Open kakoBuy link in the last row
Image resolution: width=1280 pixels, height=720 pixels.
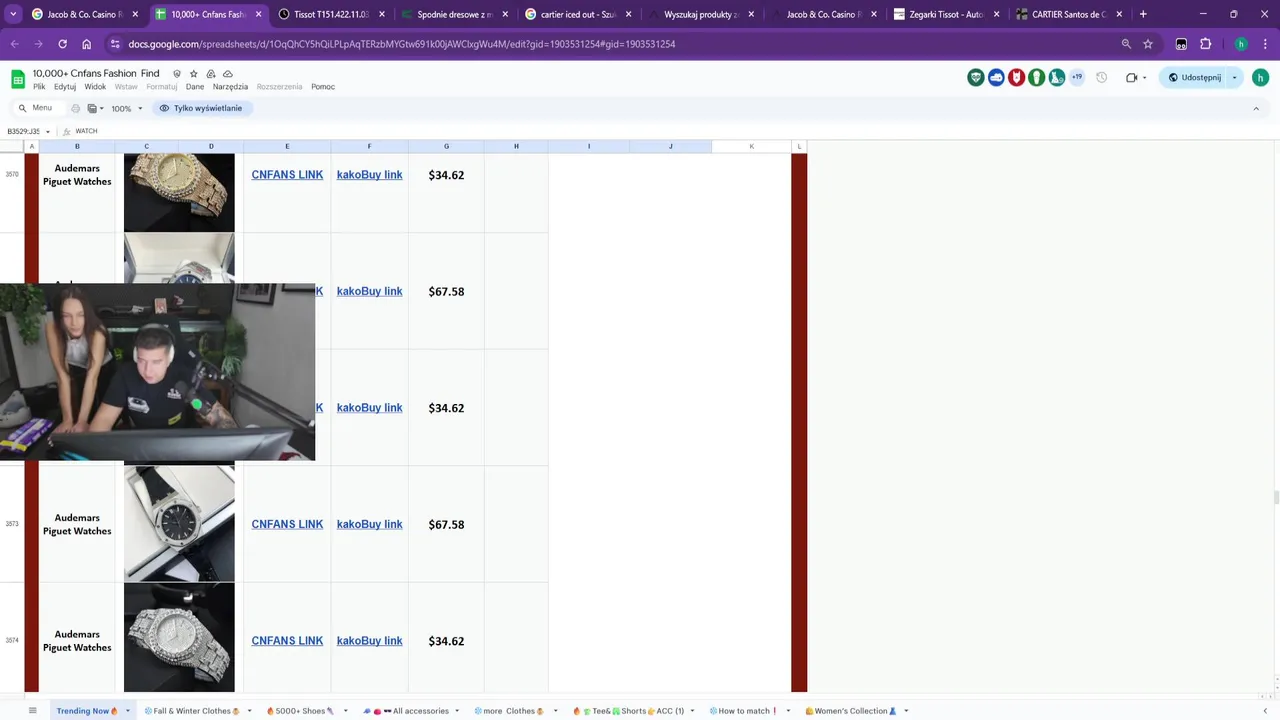369,641
